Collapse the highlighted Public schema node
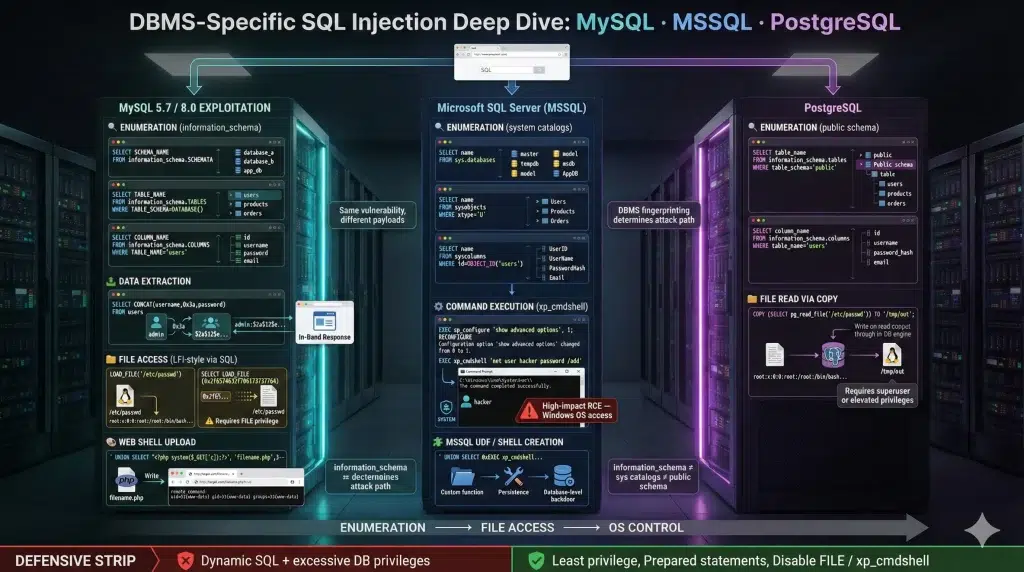 coord(861,165)
